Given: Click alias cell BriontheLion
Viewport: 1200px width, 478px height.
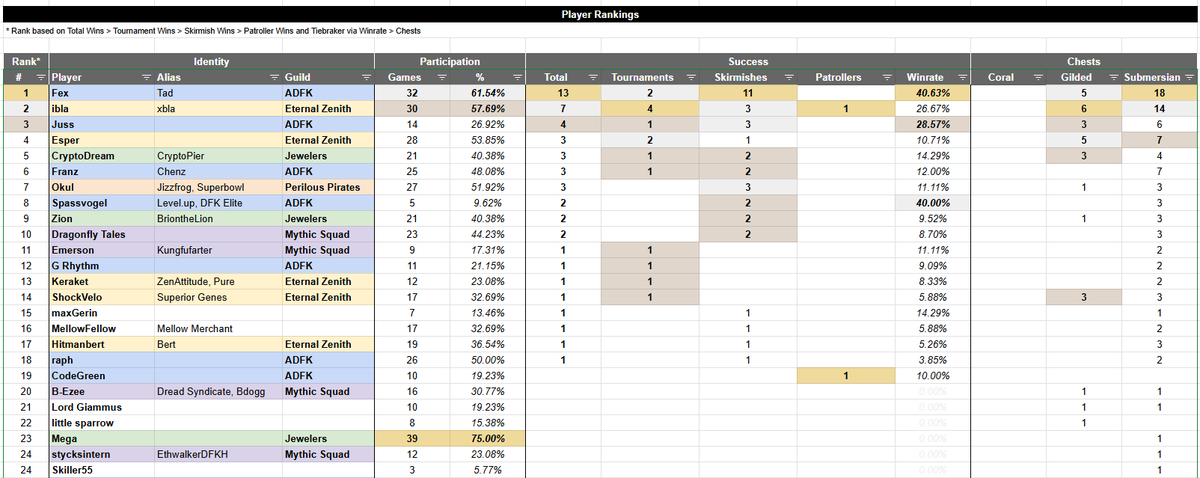Looking at the screenshot, I should coord(218,218).
